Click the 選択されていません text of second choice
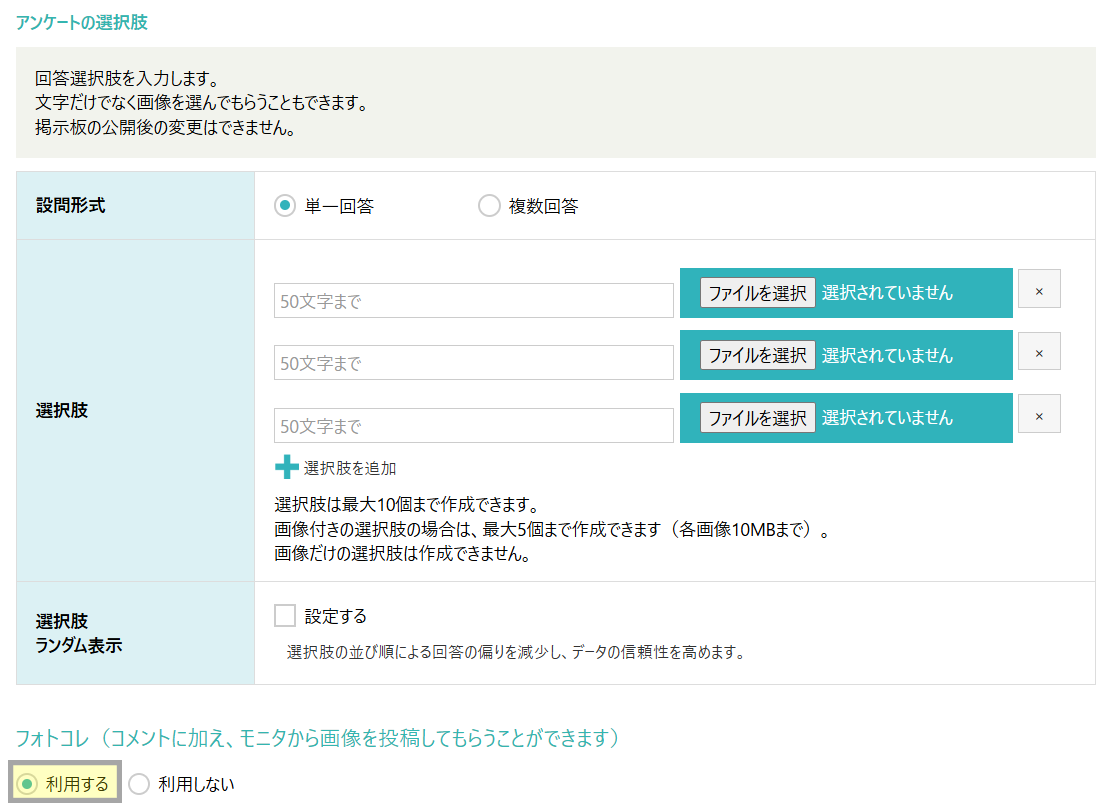This screenshot has width=1110, height=808. 887,355
